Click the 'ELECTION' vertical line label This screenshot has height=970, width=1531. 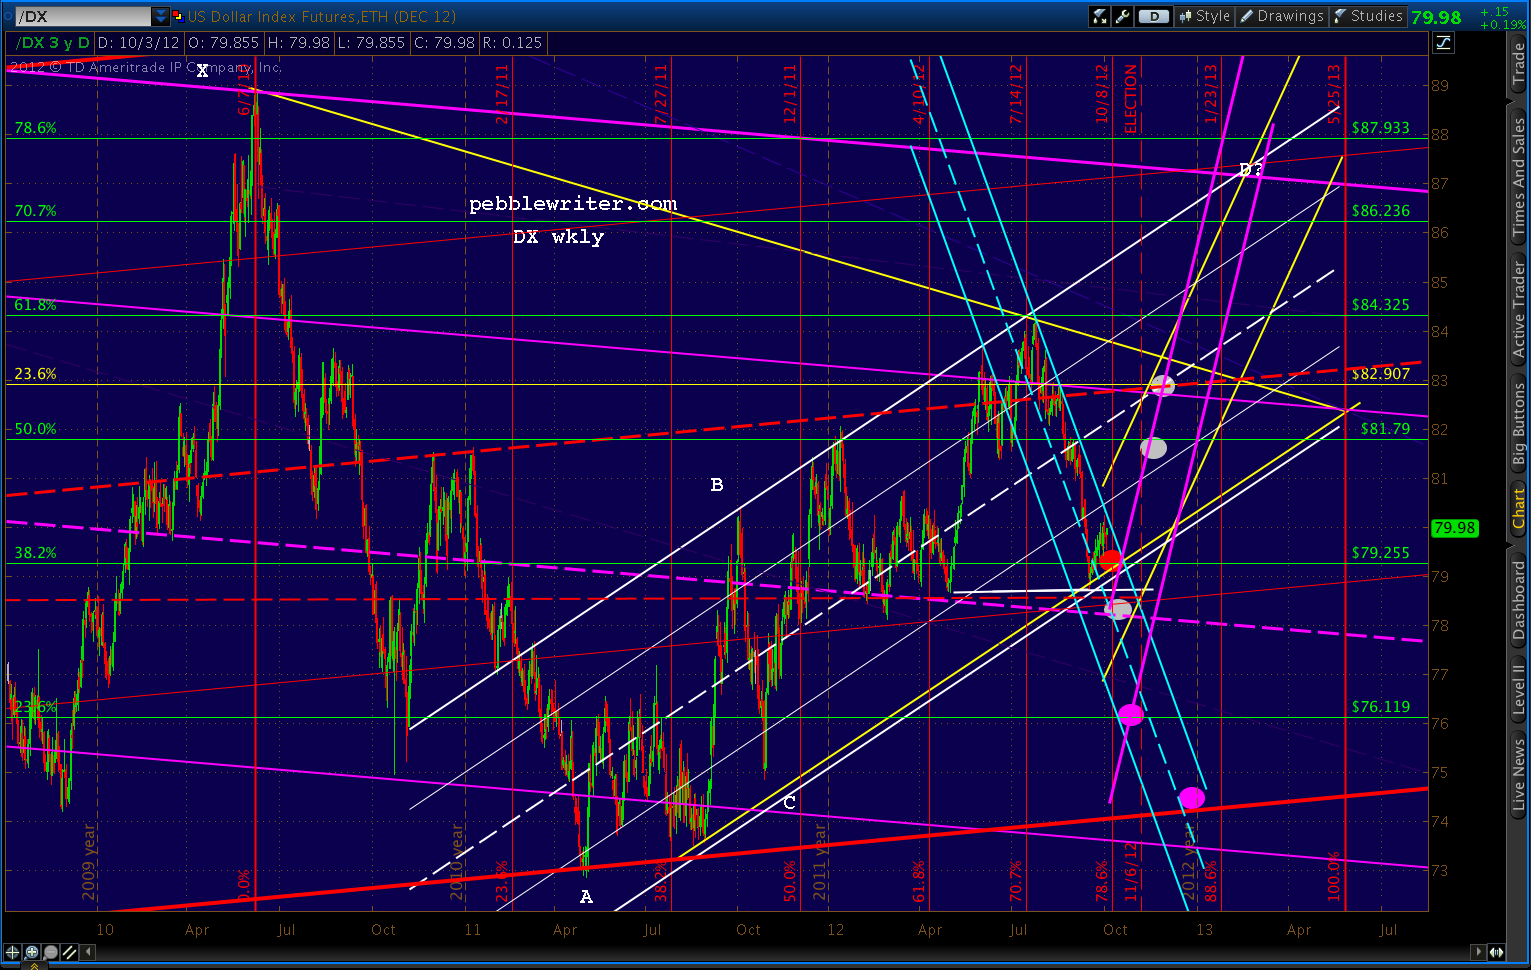pyautogui.click(x=1131, y=99)
